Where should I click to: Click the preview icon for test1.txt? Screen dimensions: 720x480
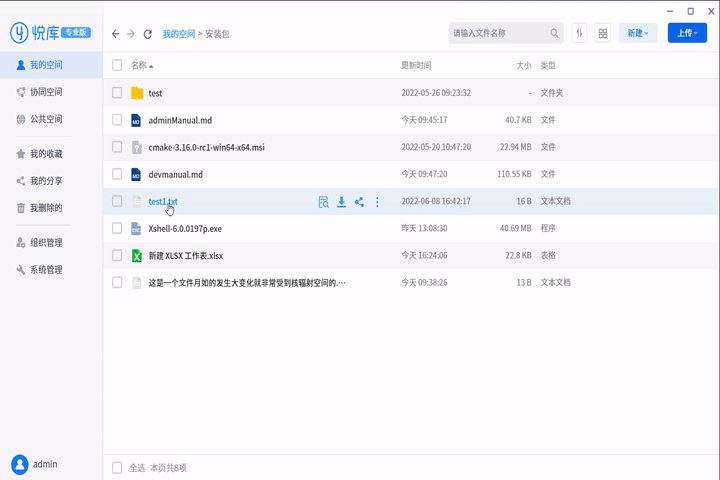pyautogui.click(x=323, y=202)
